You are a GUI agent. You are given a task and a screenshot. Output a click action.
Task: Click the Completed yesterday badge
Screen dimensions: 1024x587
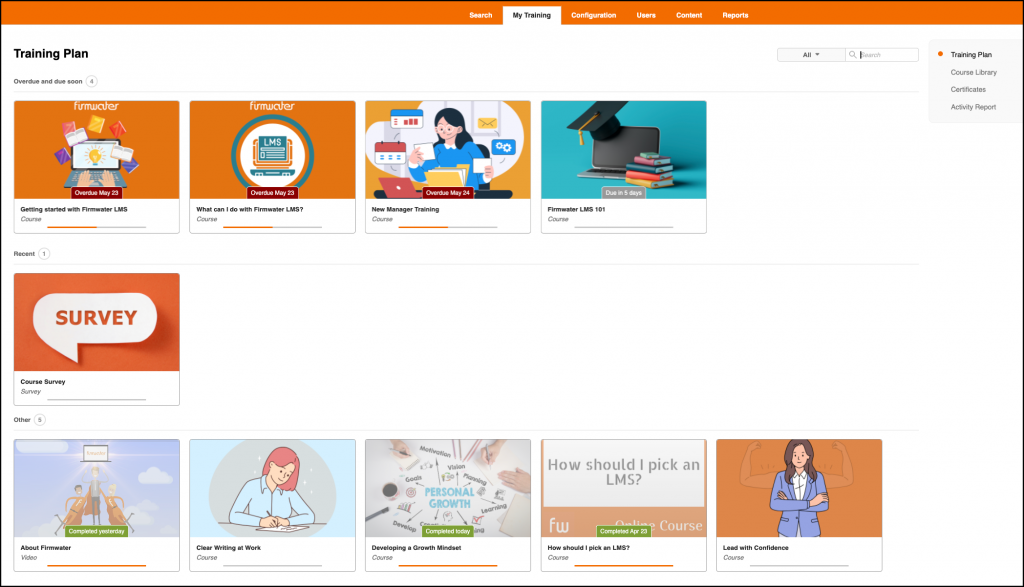pyautogui.click(x=97, y=531)
